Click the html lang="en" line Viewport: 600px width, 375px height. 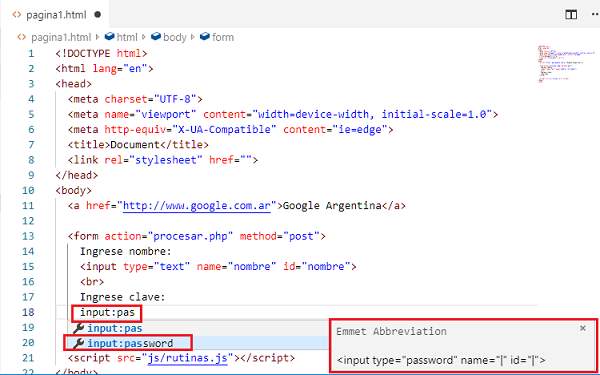click(x=104, y=68)
